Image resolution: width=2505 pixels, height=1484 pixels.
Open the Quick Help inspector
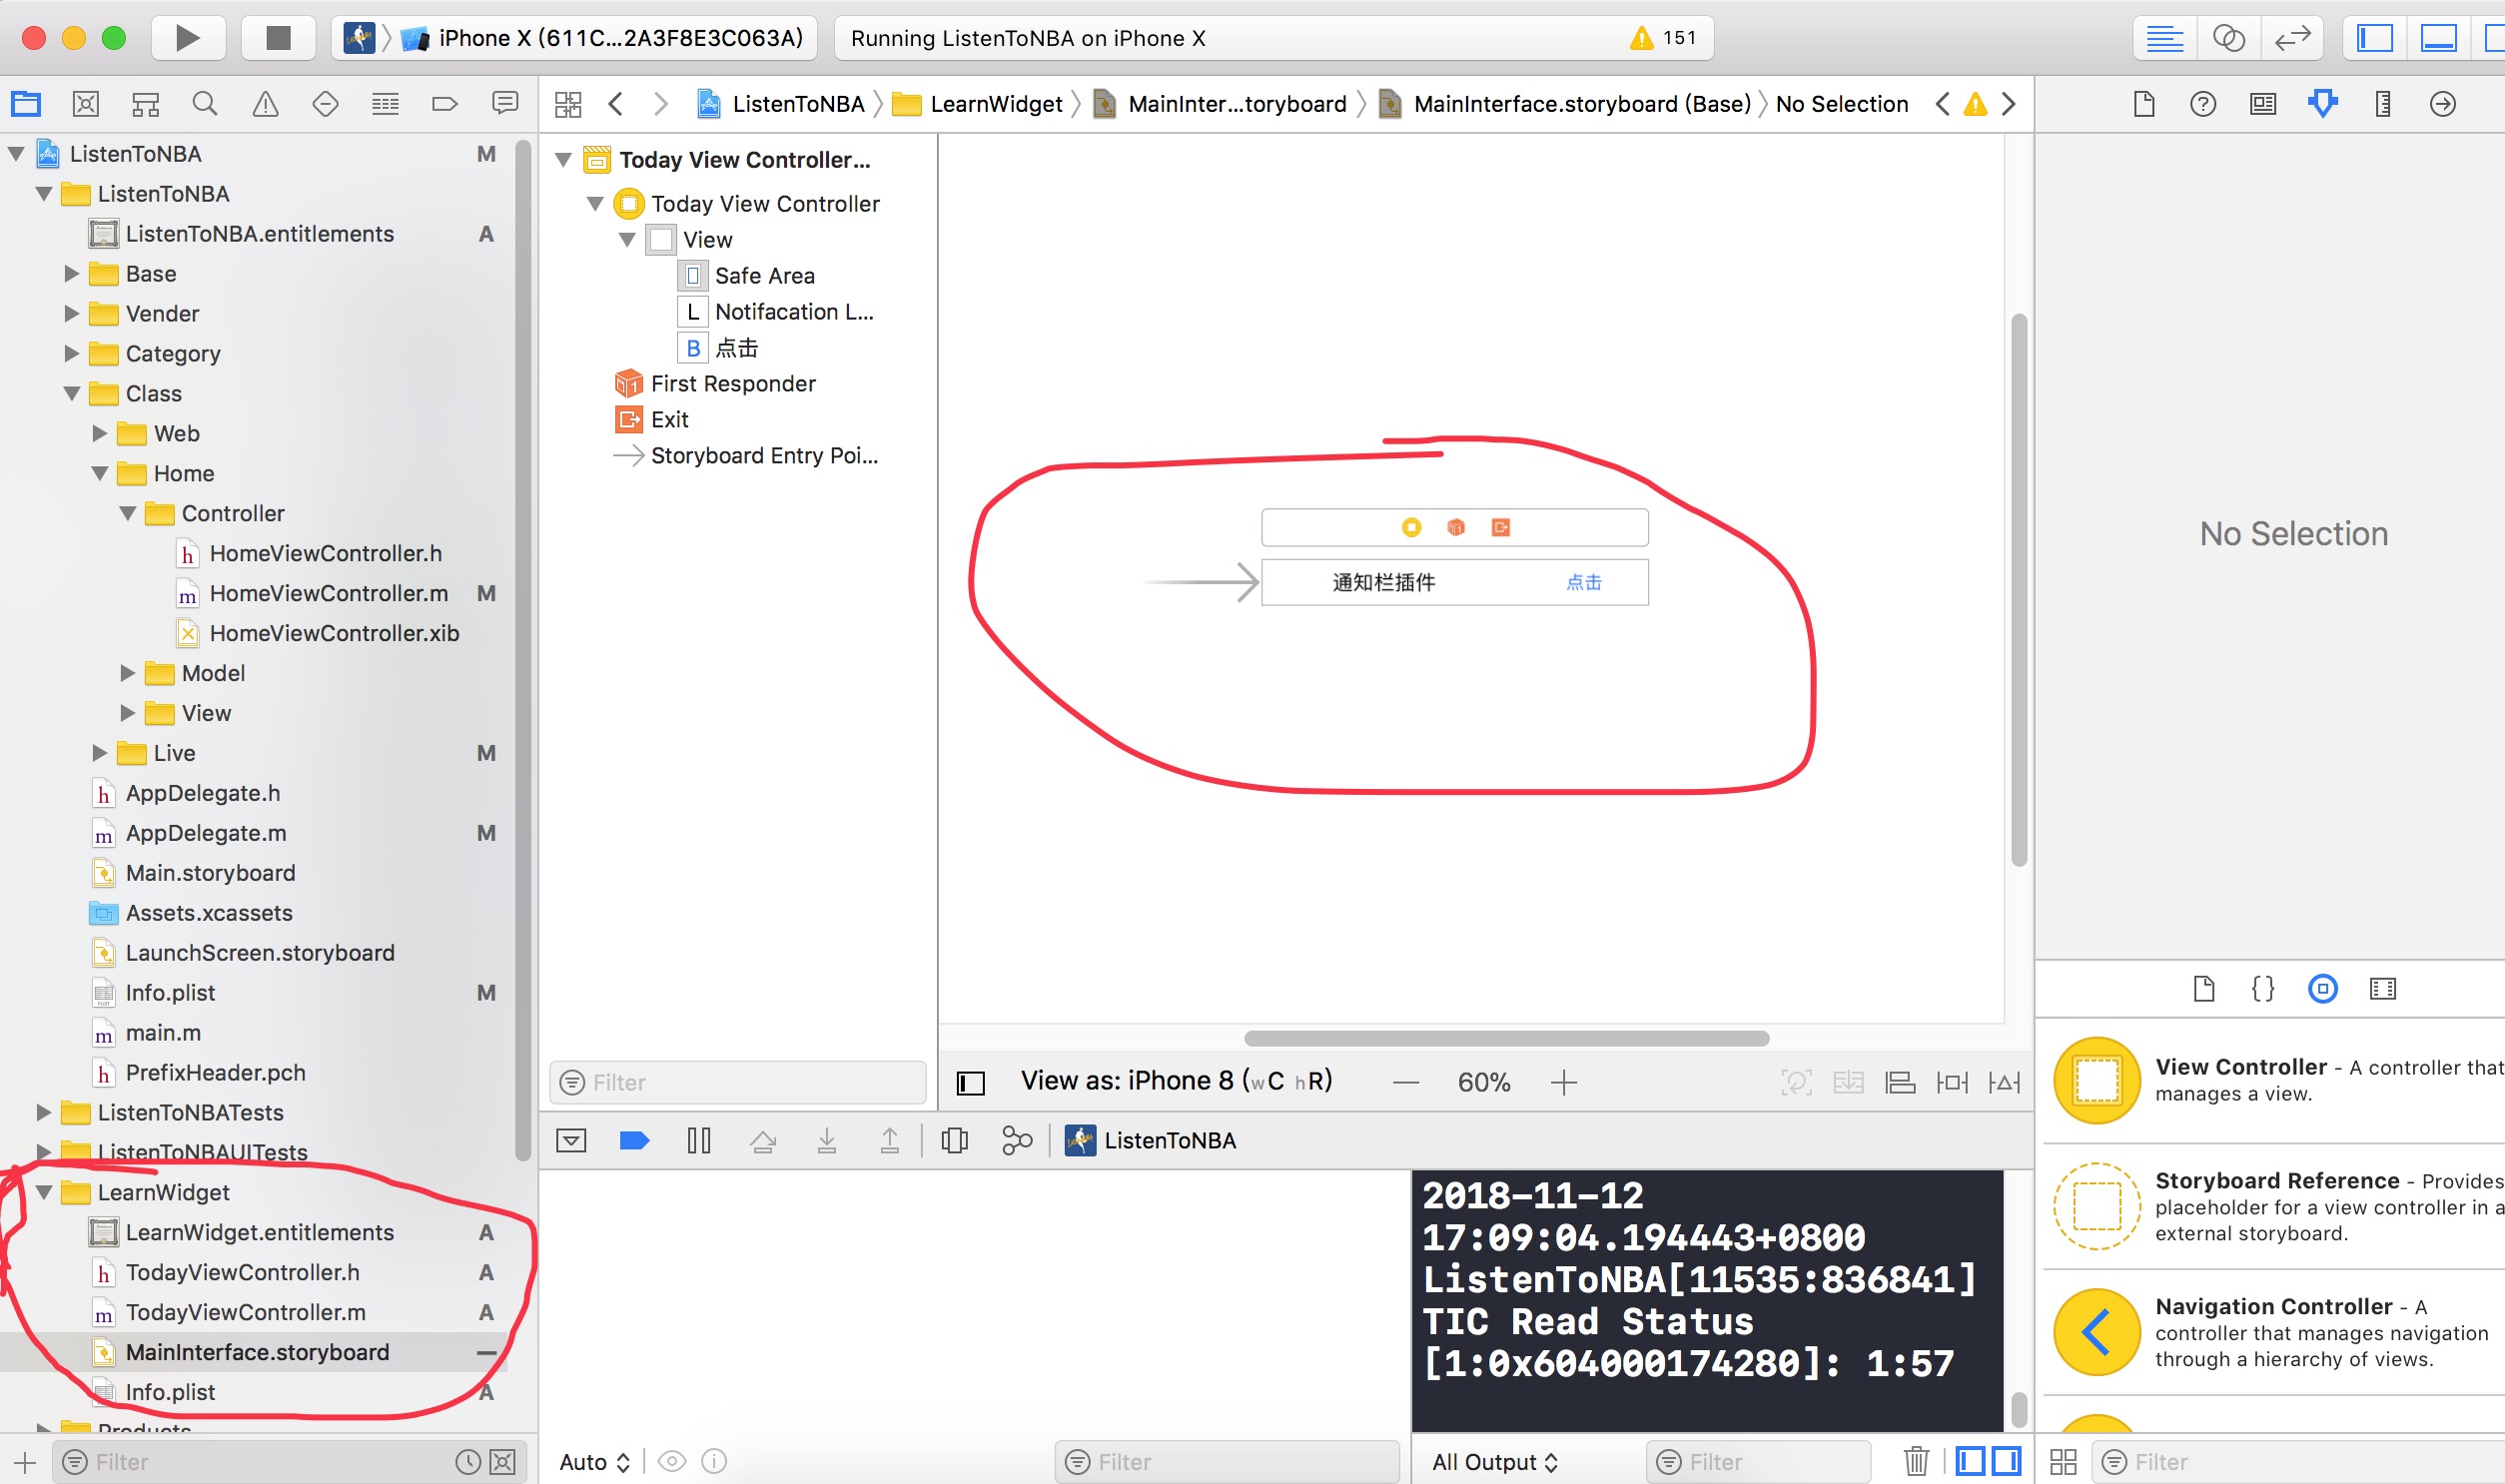(2202, 104)
